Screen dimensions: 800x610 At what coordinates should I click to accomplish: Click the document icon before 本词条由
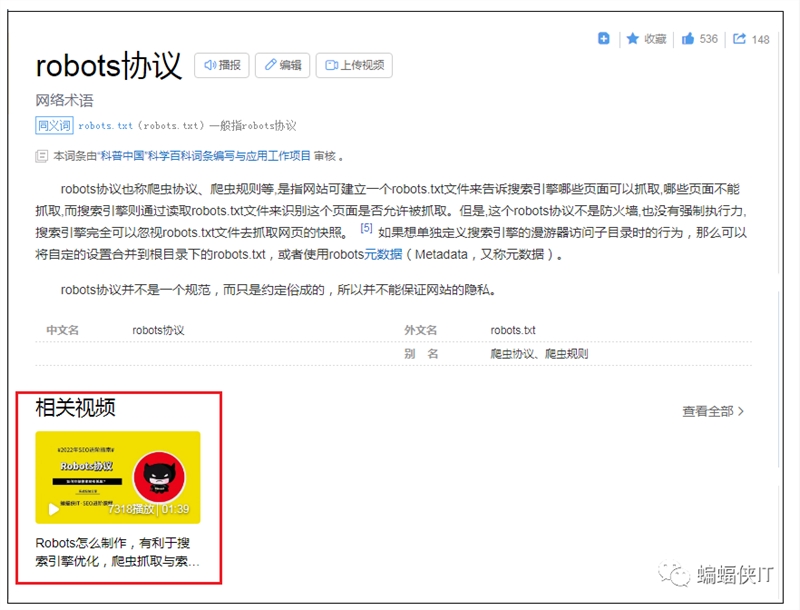[41, 156]
